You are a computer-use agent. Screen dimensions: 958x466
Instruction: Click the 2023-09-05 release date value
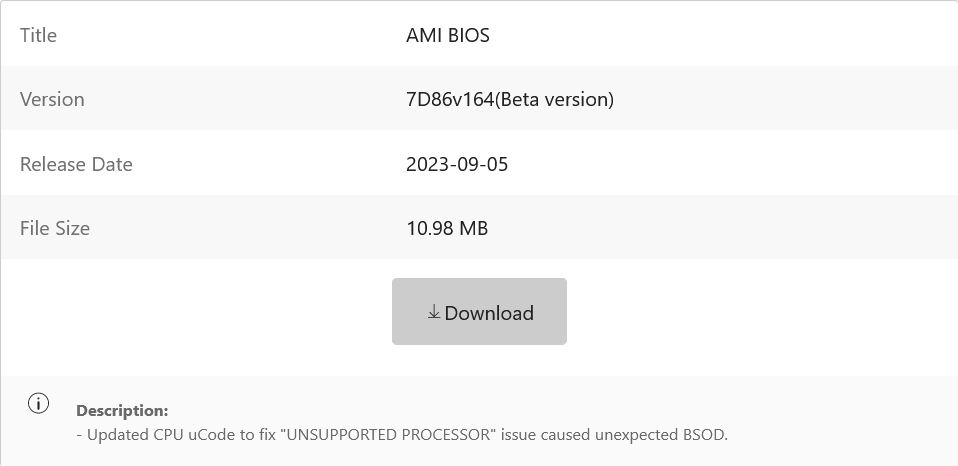click(x=457, y=164)
